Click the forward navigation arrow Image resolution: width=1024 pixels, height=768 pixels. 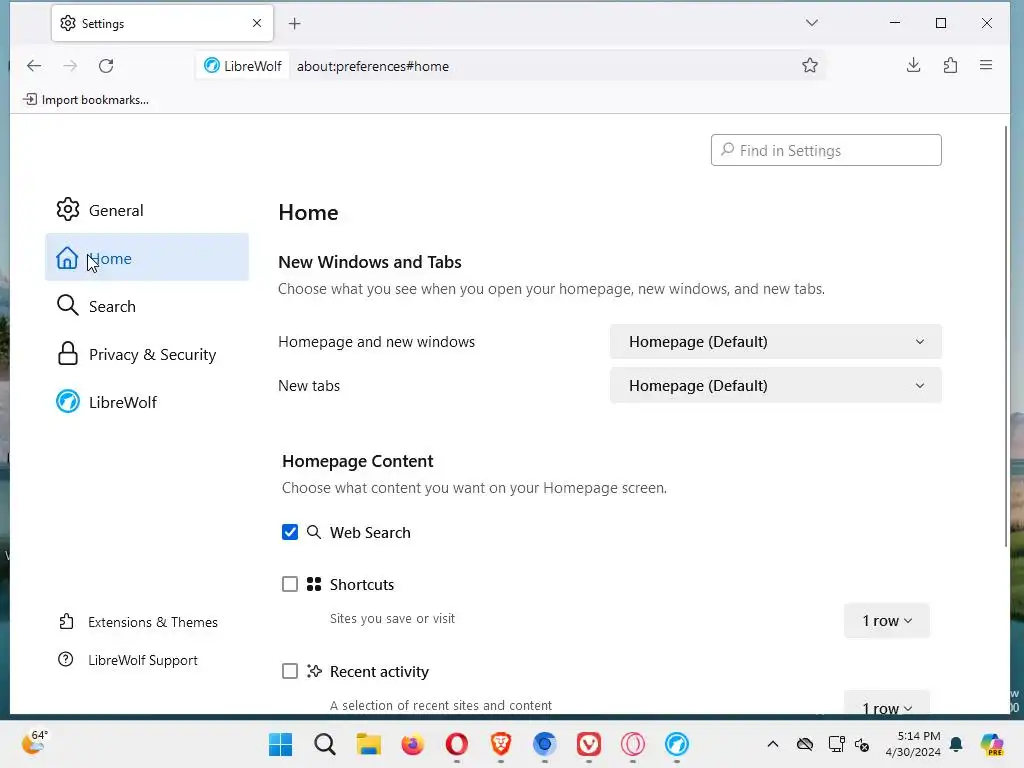(70, 65)
